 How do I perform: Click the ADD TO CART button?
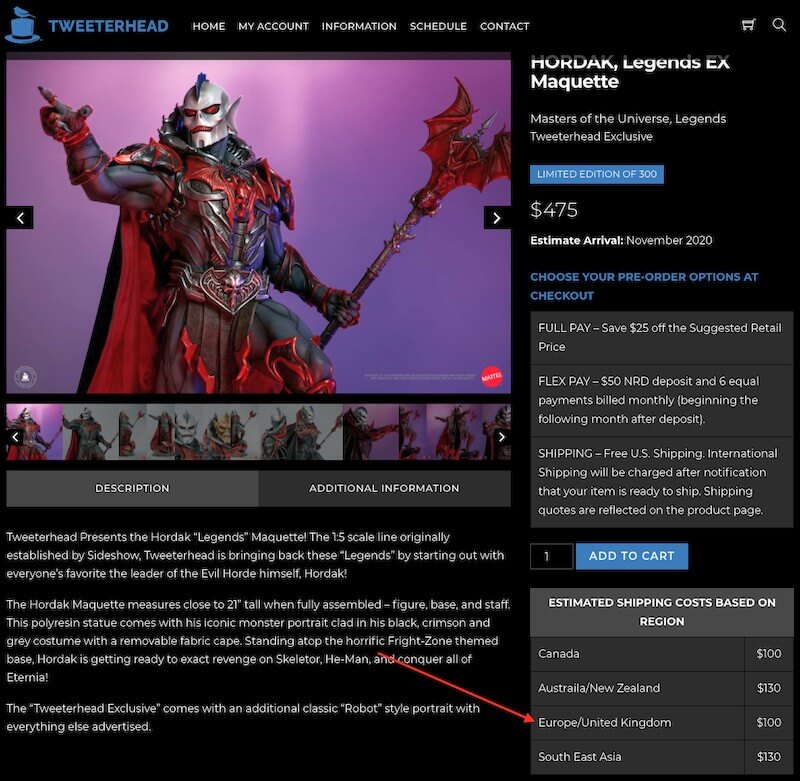[632, 556]
